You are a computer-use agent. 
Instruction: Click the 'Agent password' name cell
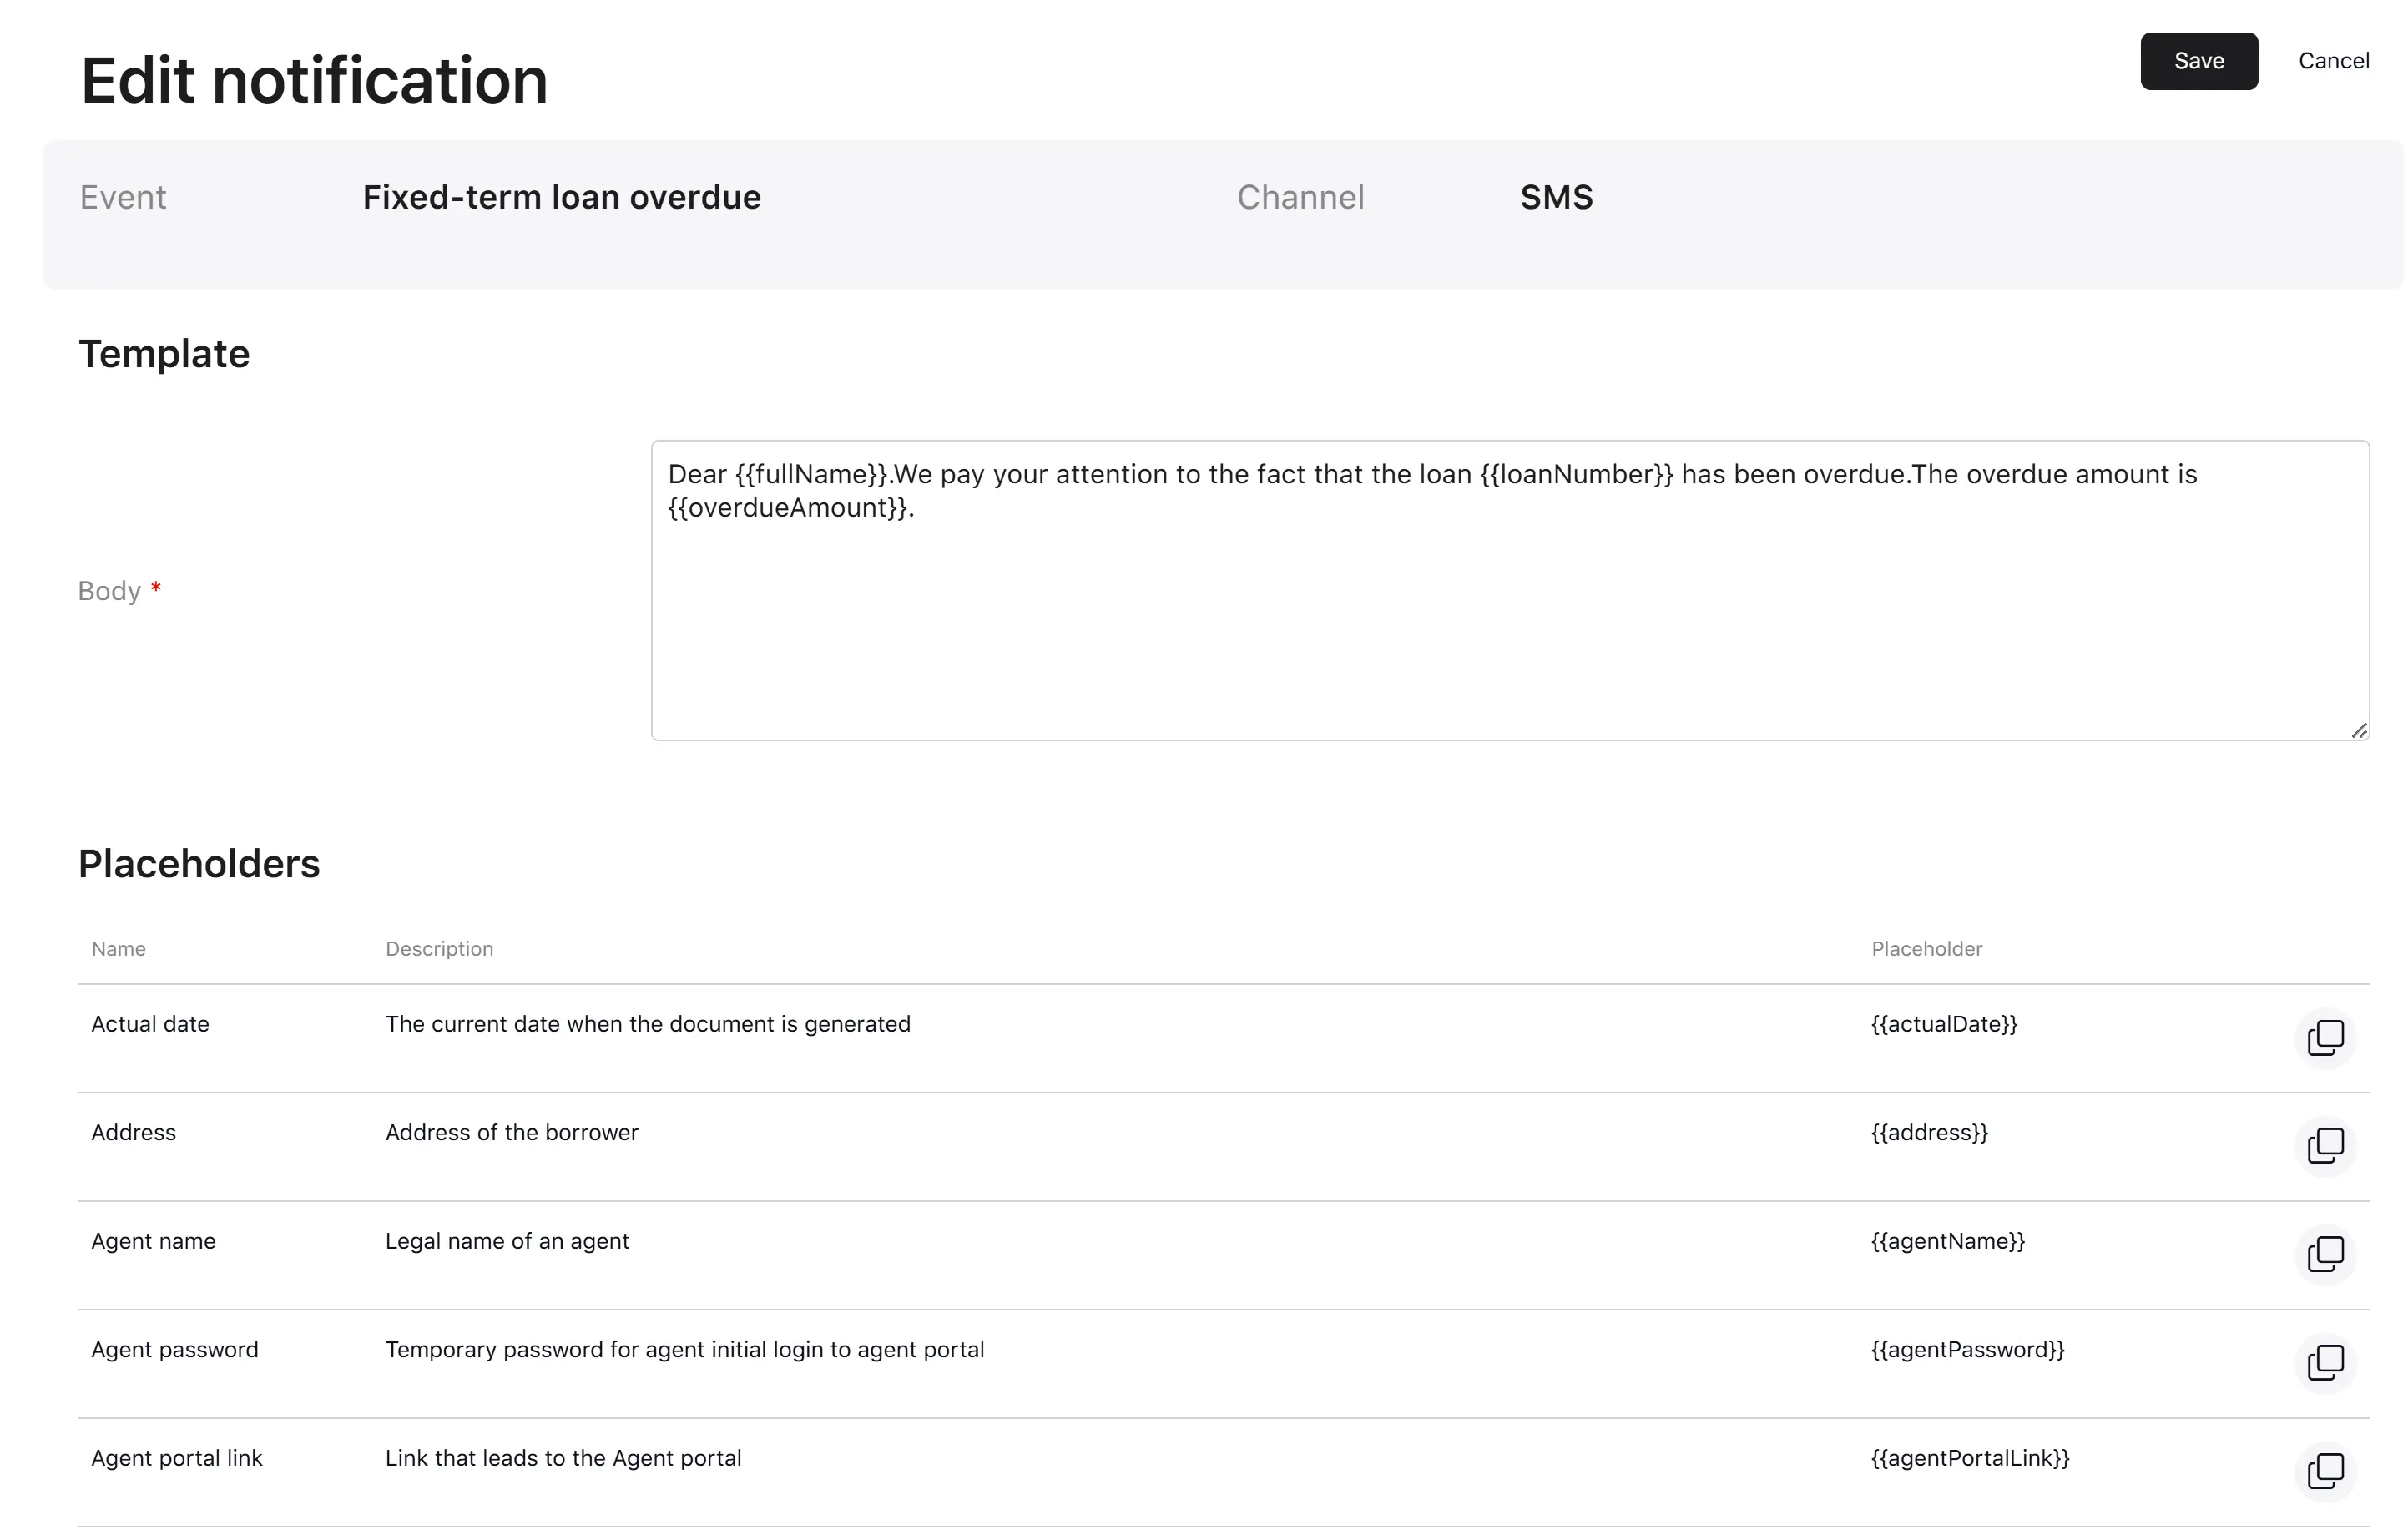coord(174,1350)
